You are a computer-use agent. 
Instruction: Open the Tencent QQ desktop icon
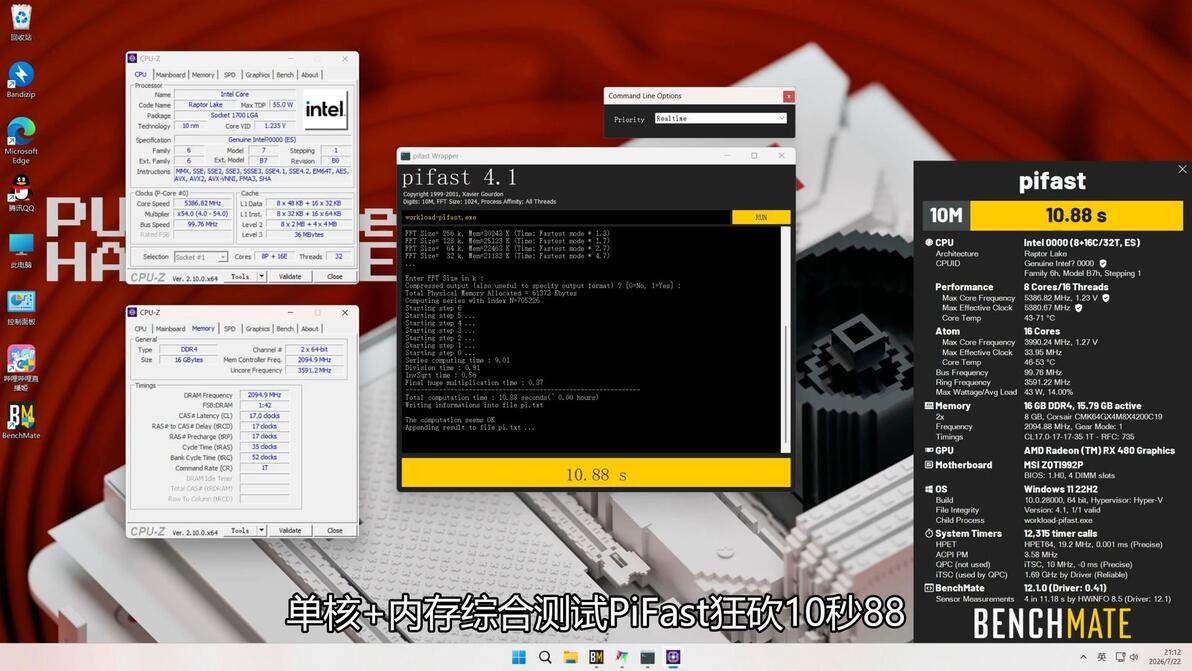click(21, 193)
